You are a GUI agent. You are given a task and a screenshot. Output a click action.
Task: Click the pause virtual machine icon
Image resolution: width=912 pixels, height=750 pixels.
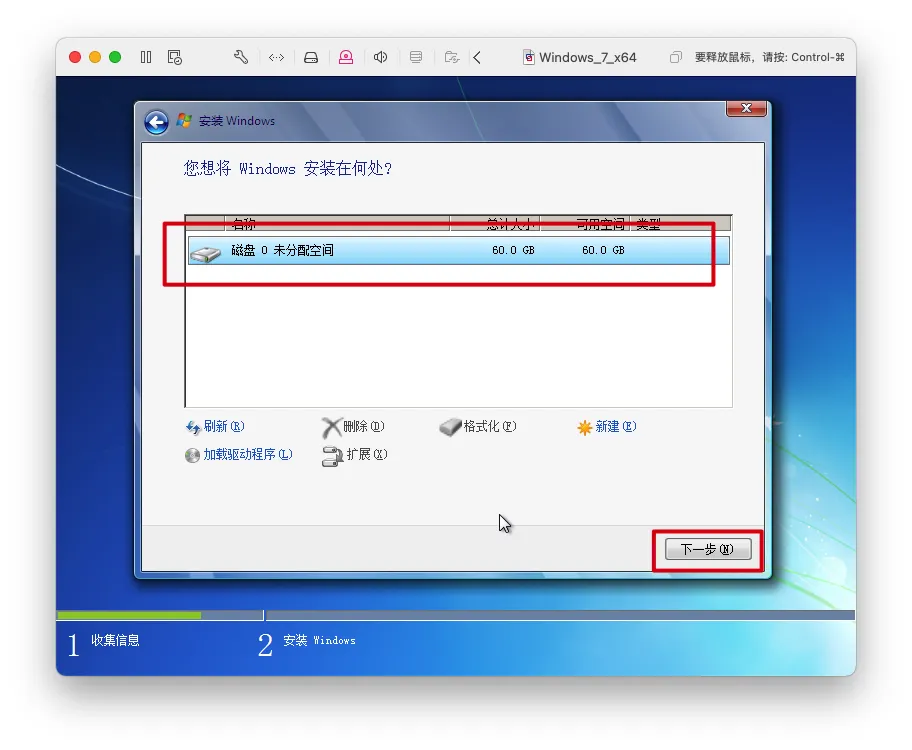click(146, 57)
